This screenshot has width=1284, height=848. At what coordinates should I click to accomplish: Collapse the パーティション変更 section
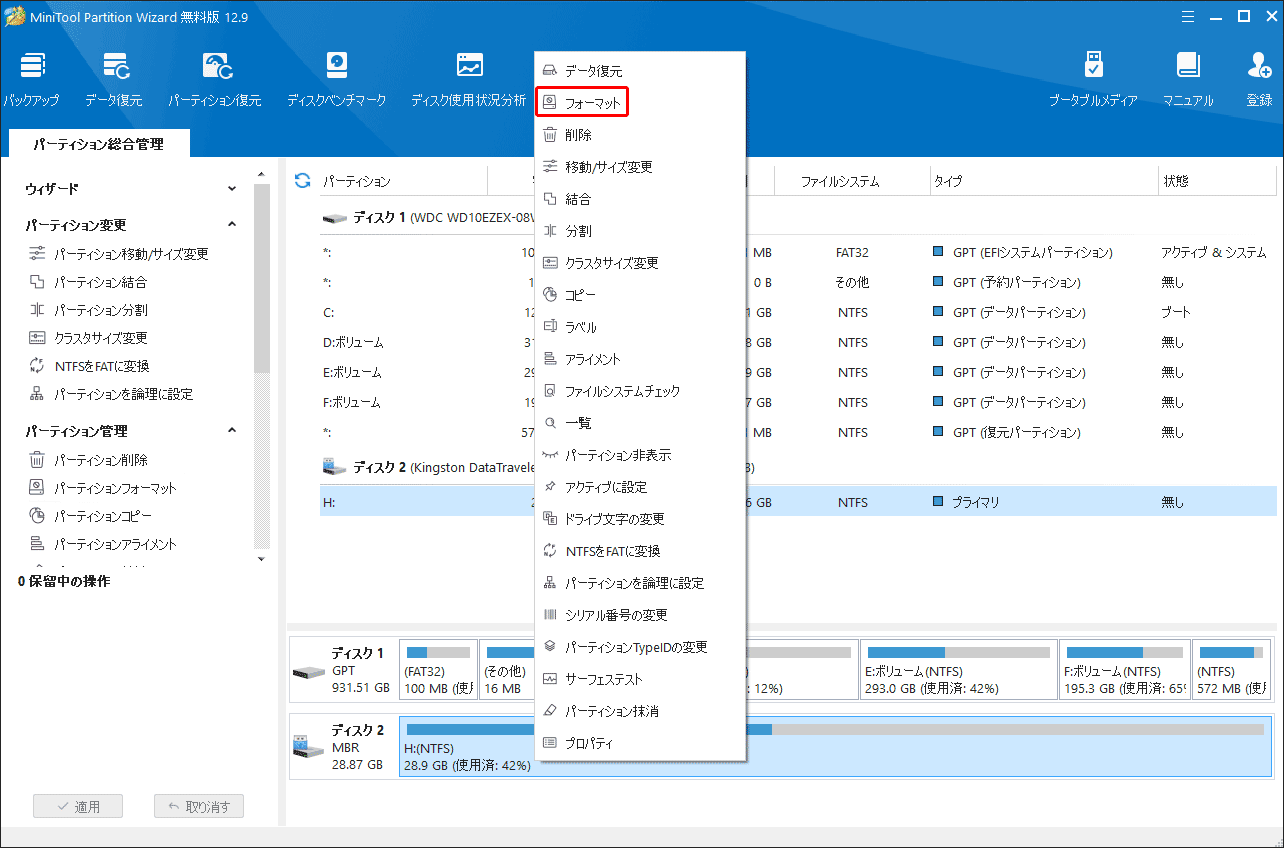pos(232,225)
